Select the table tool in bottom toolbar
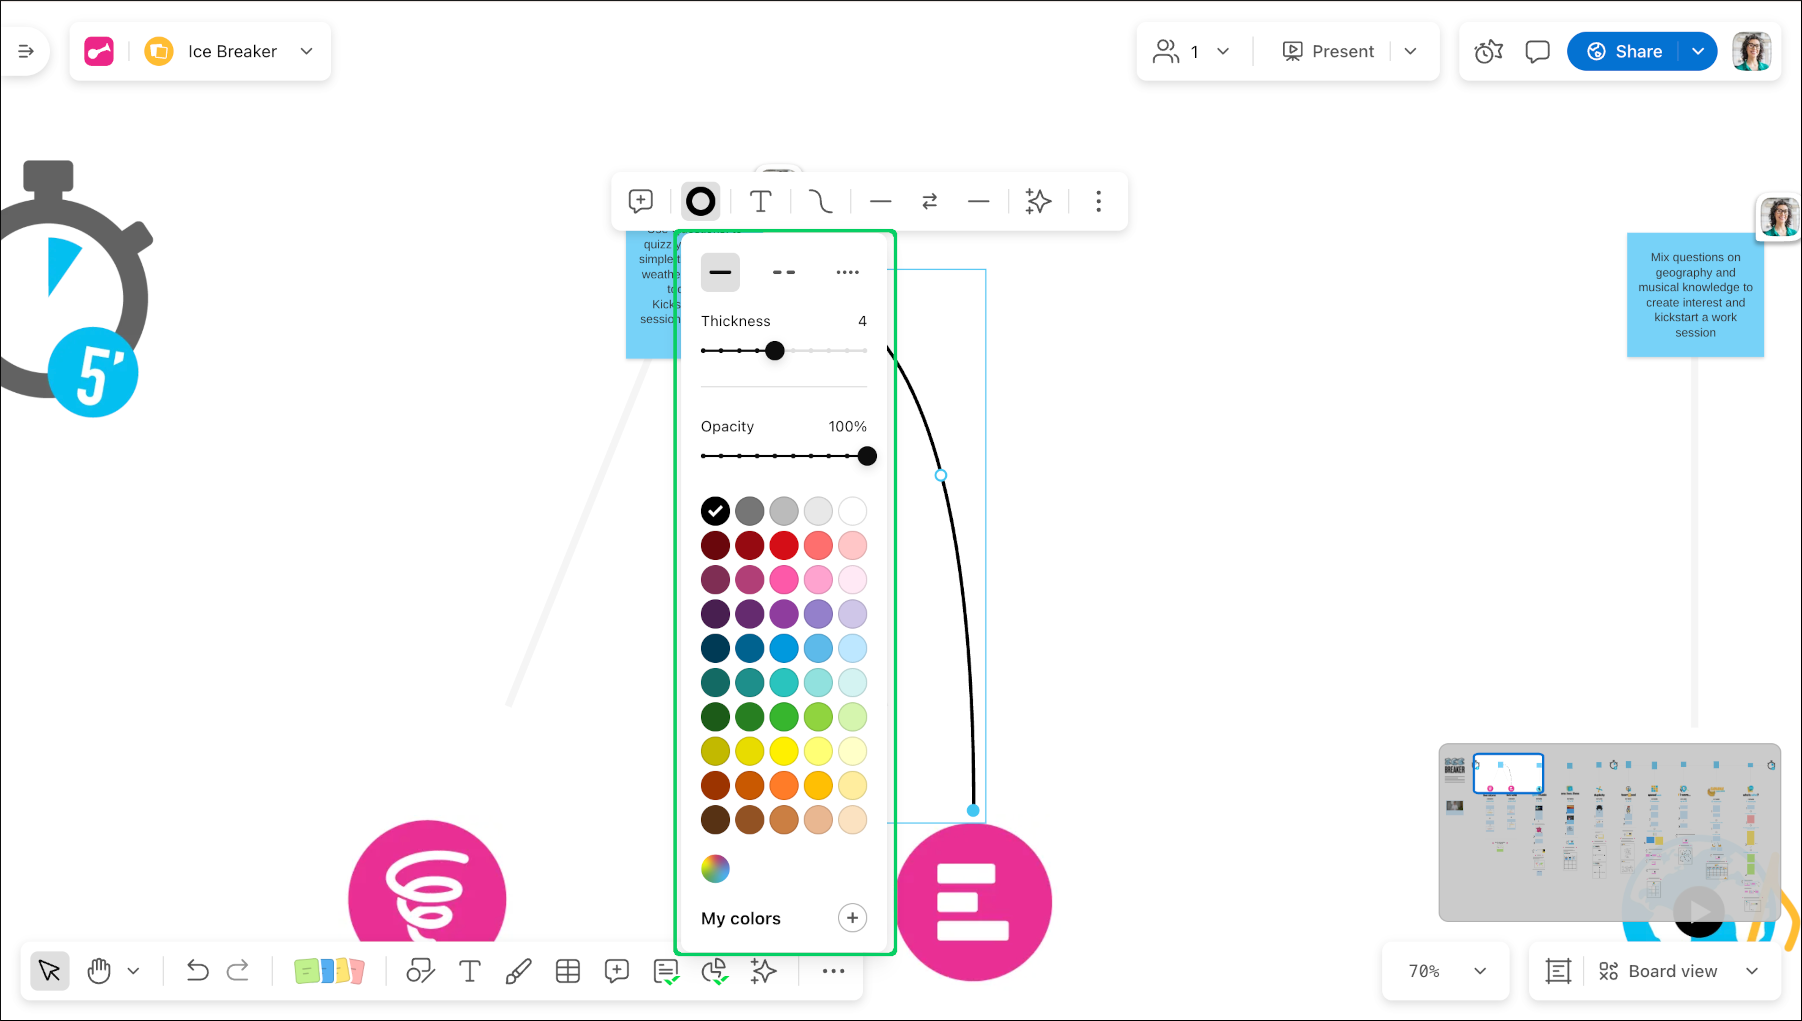Viewport: 1802px width, 1021px height. point(568,971)
